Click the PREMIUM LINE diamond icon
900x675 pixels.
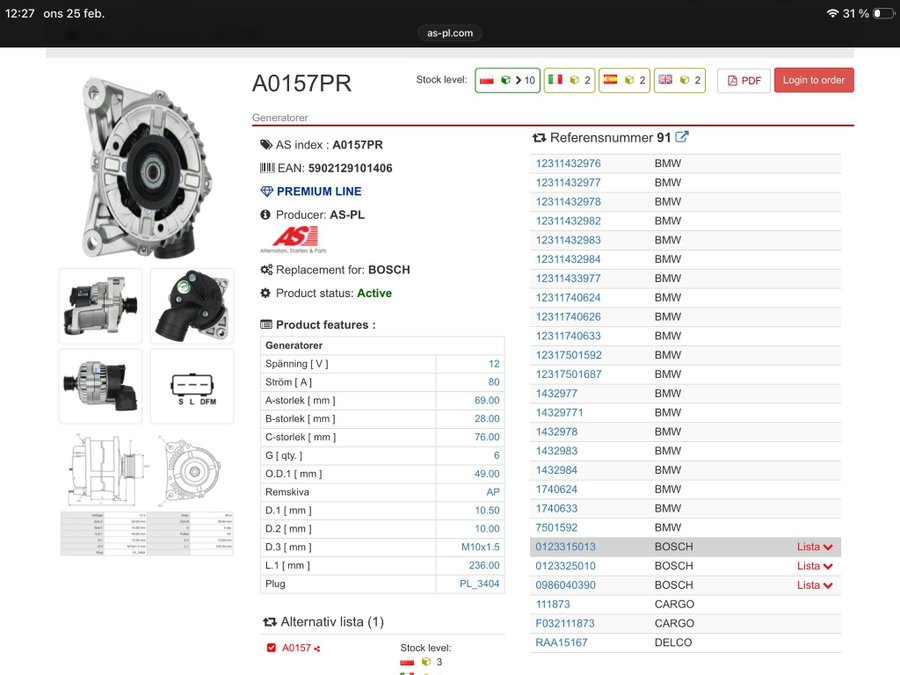(x=266, y=192)
